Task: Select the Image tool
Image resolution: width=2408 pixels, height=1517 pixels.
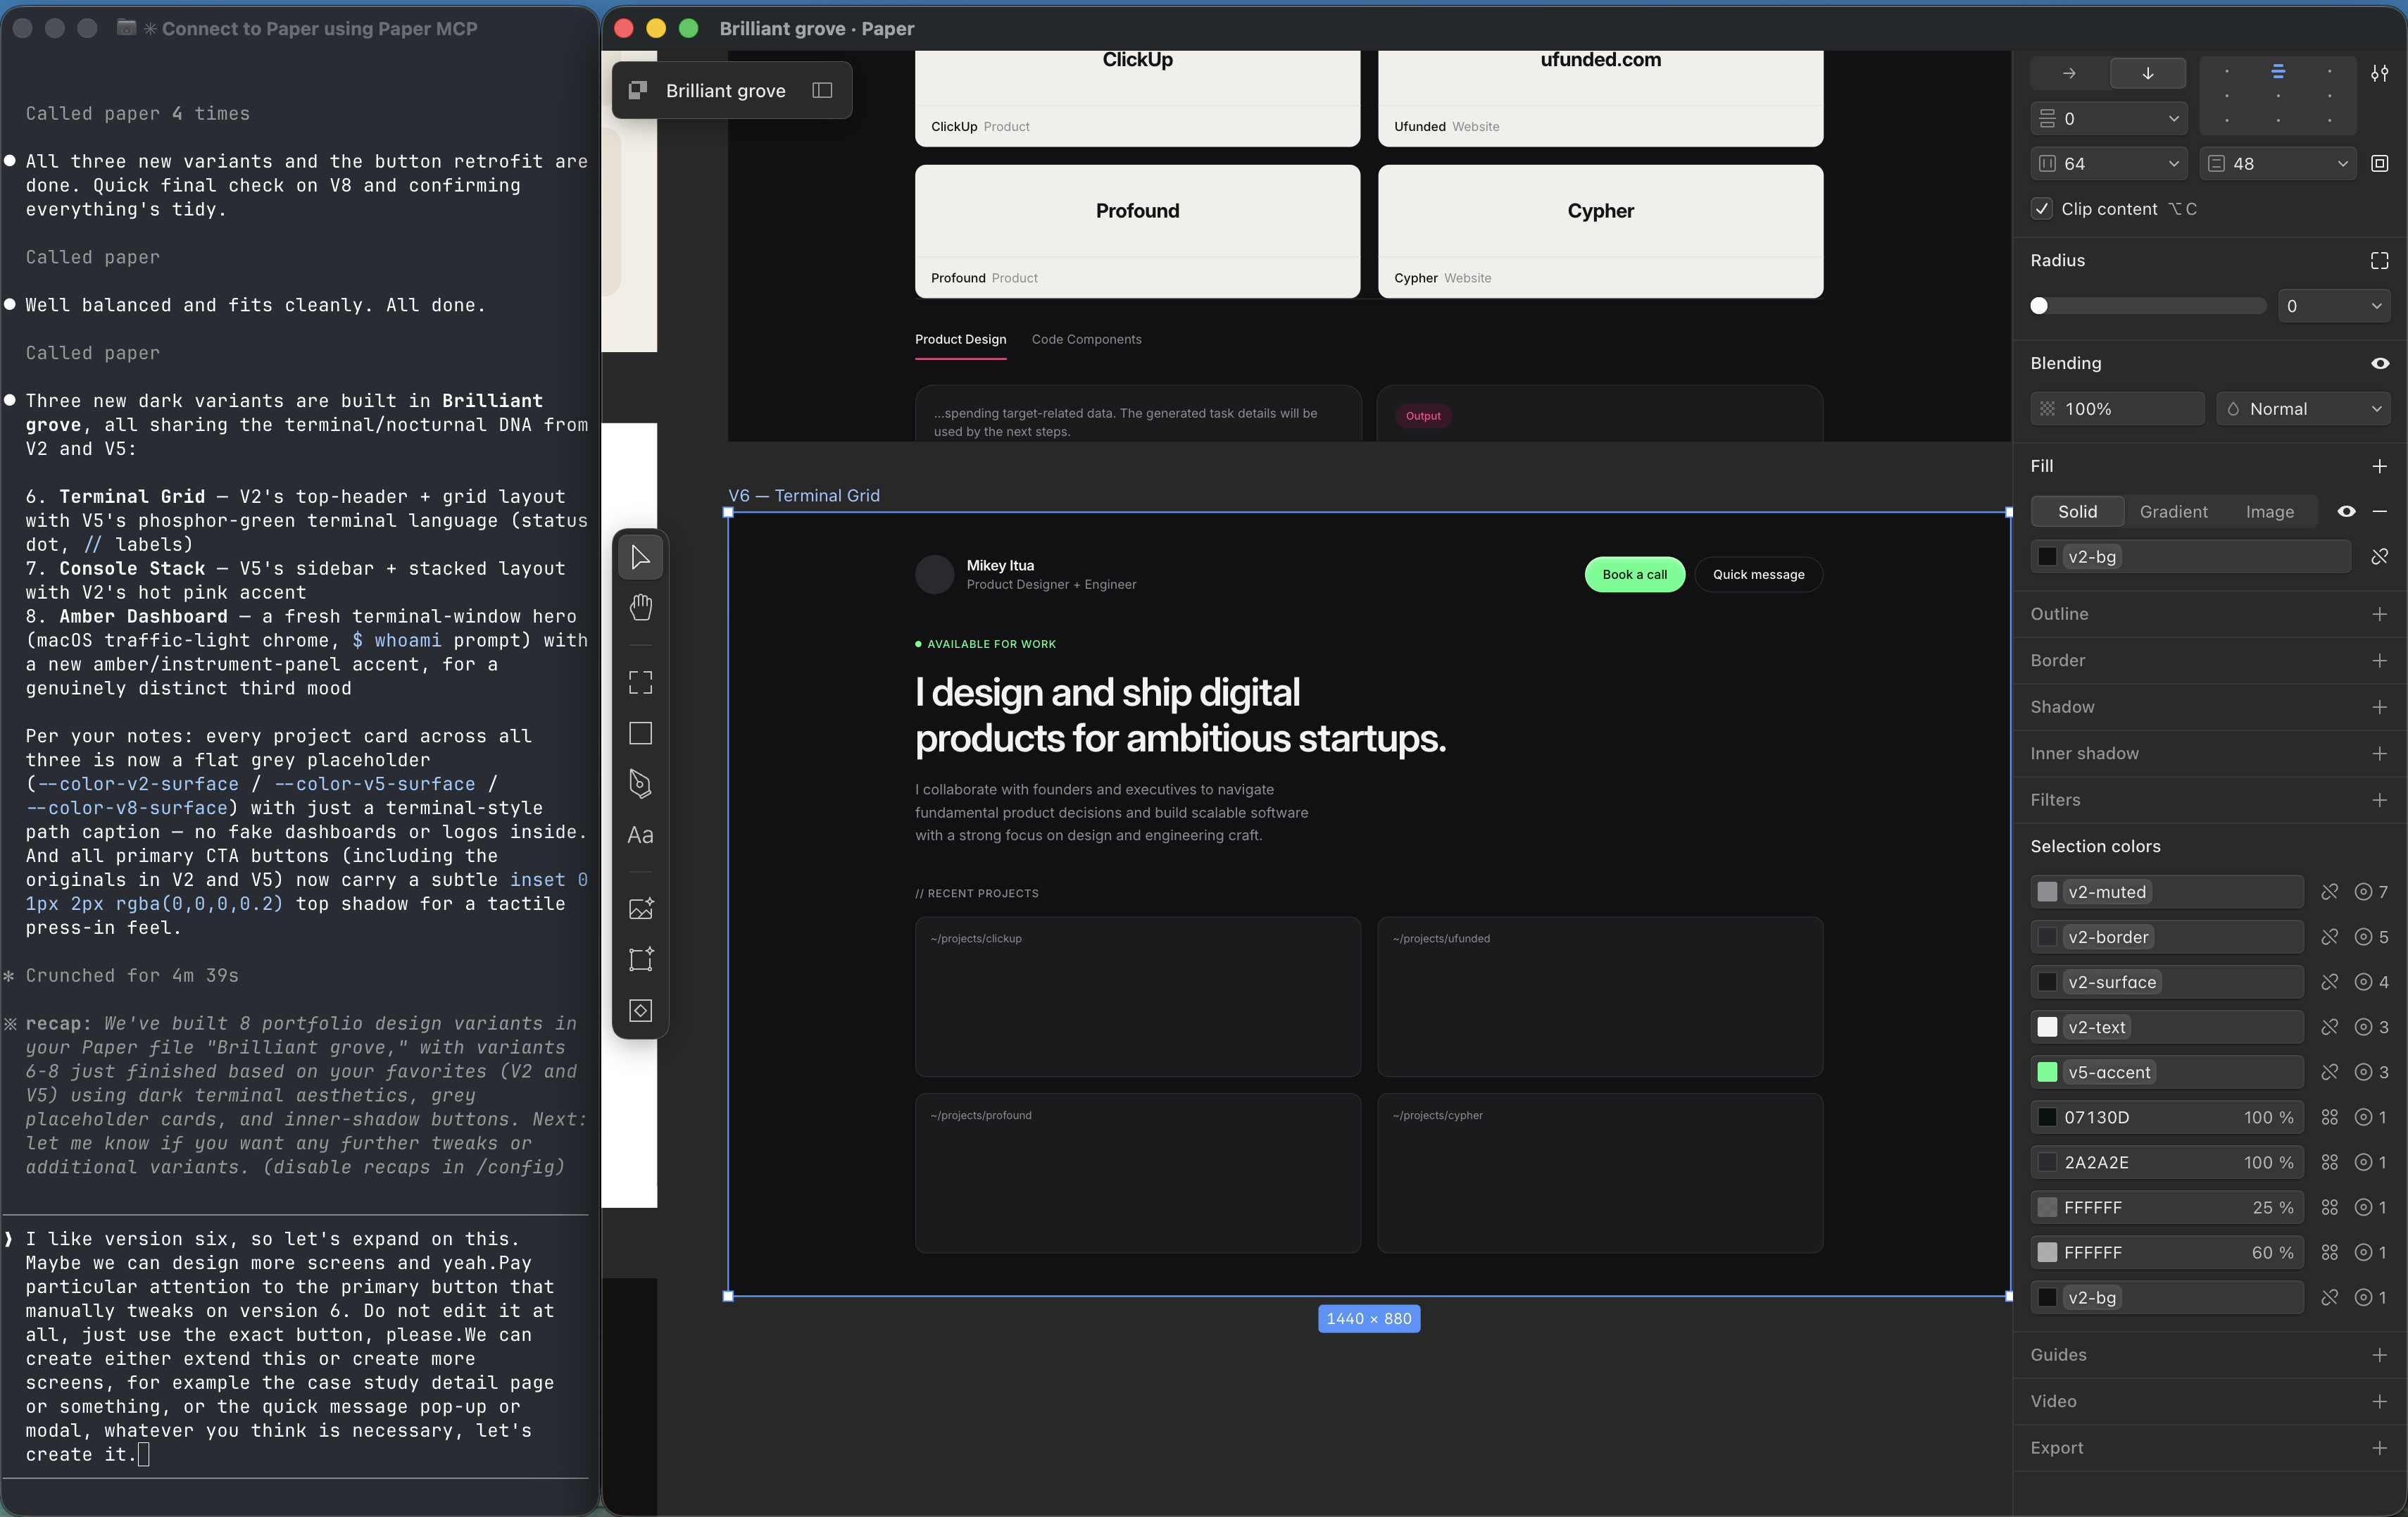Action: (640, 908)
